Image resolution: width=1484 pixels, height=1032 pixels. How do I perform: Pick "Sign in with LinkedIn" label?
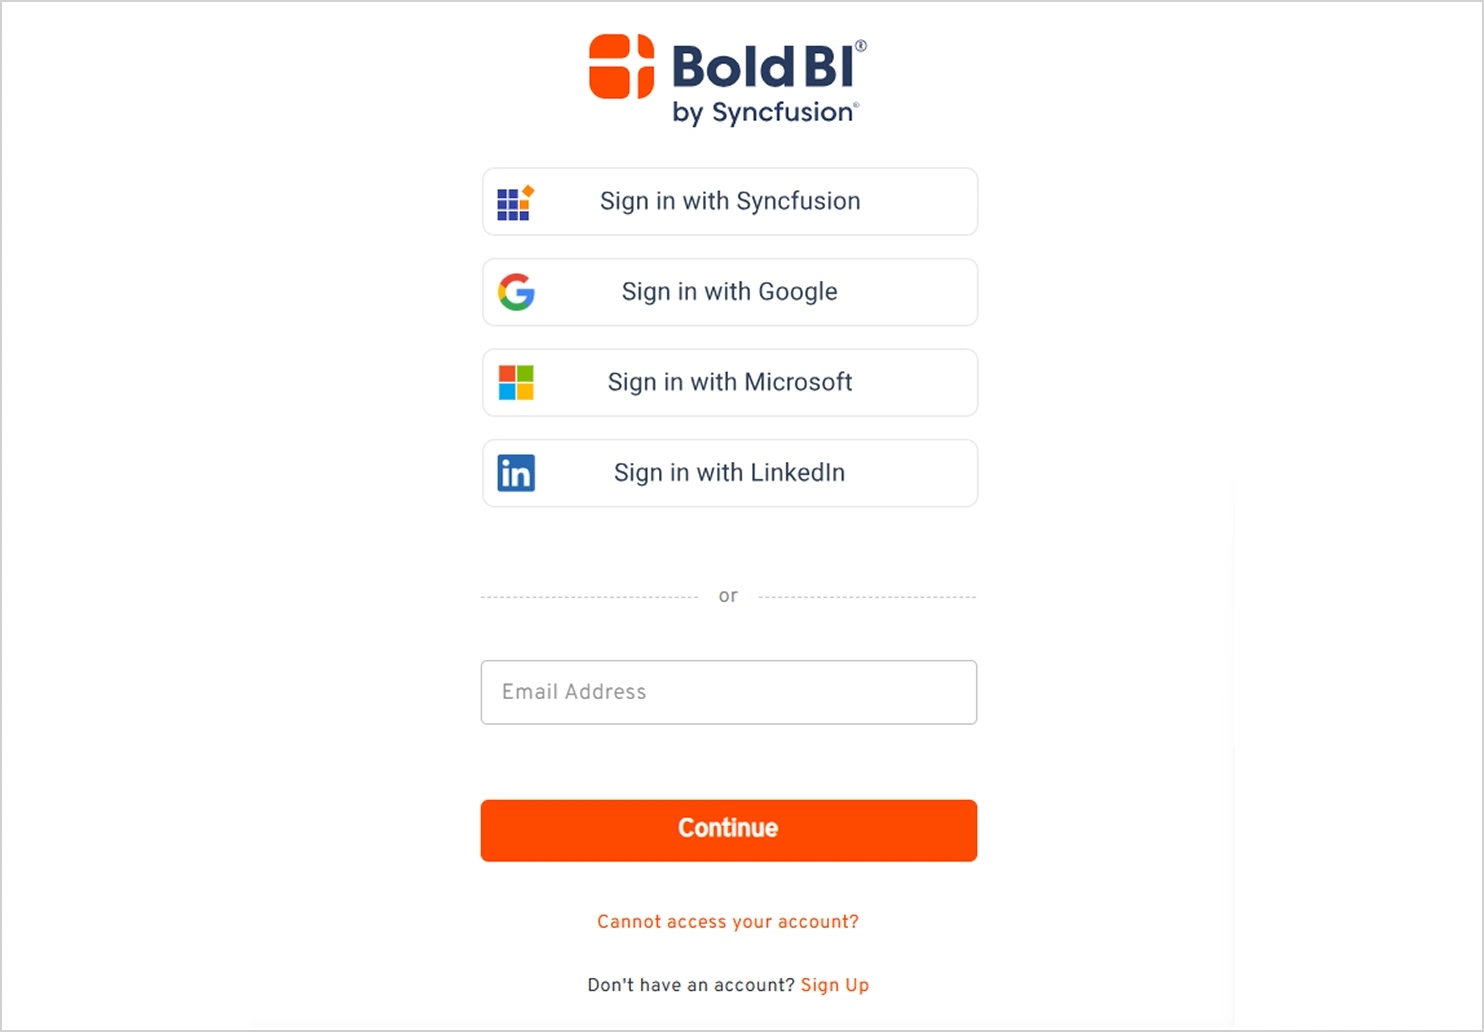[x=730, y=473]
